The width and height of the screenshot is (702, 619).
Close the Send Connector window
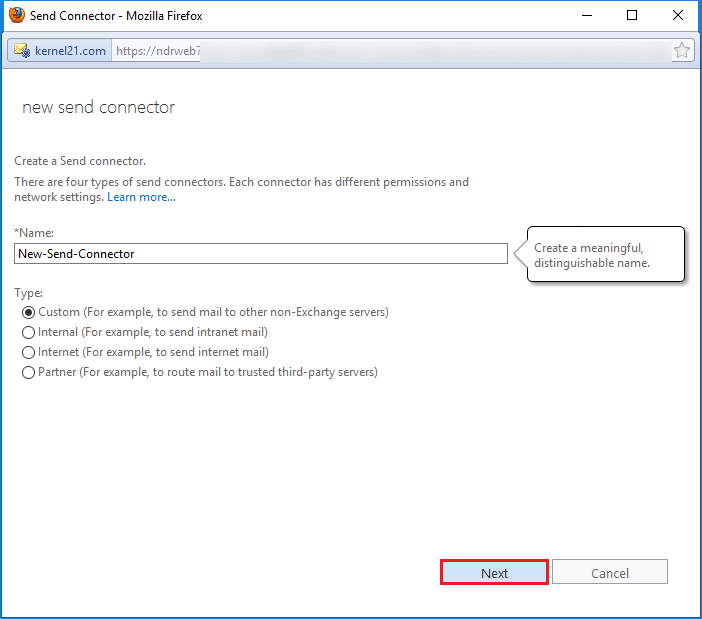click(x=678, y=15)
